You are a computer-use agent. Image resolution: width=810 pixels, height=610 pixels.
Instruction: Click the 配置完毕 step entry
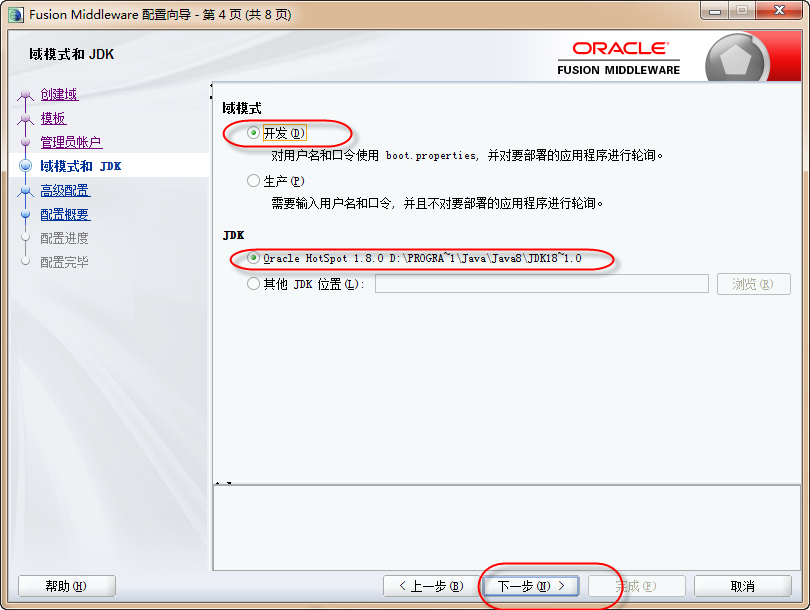(x=65, y=262)
